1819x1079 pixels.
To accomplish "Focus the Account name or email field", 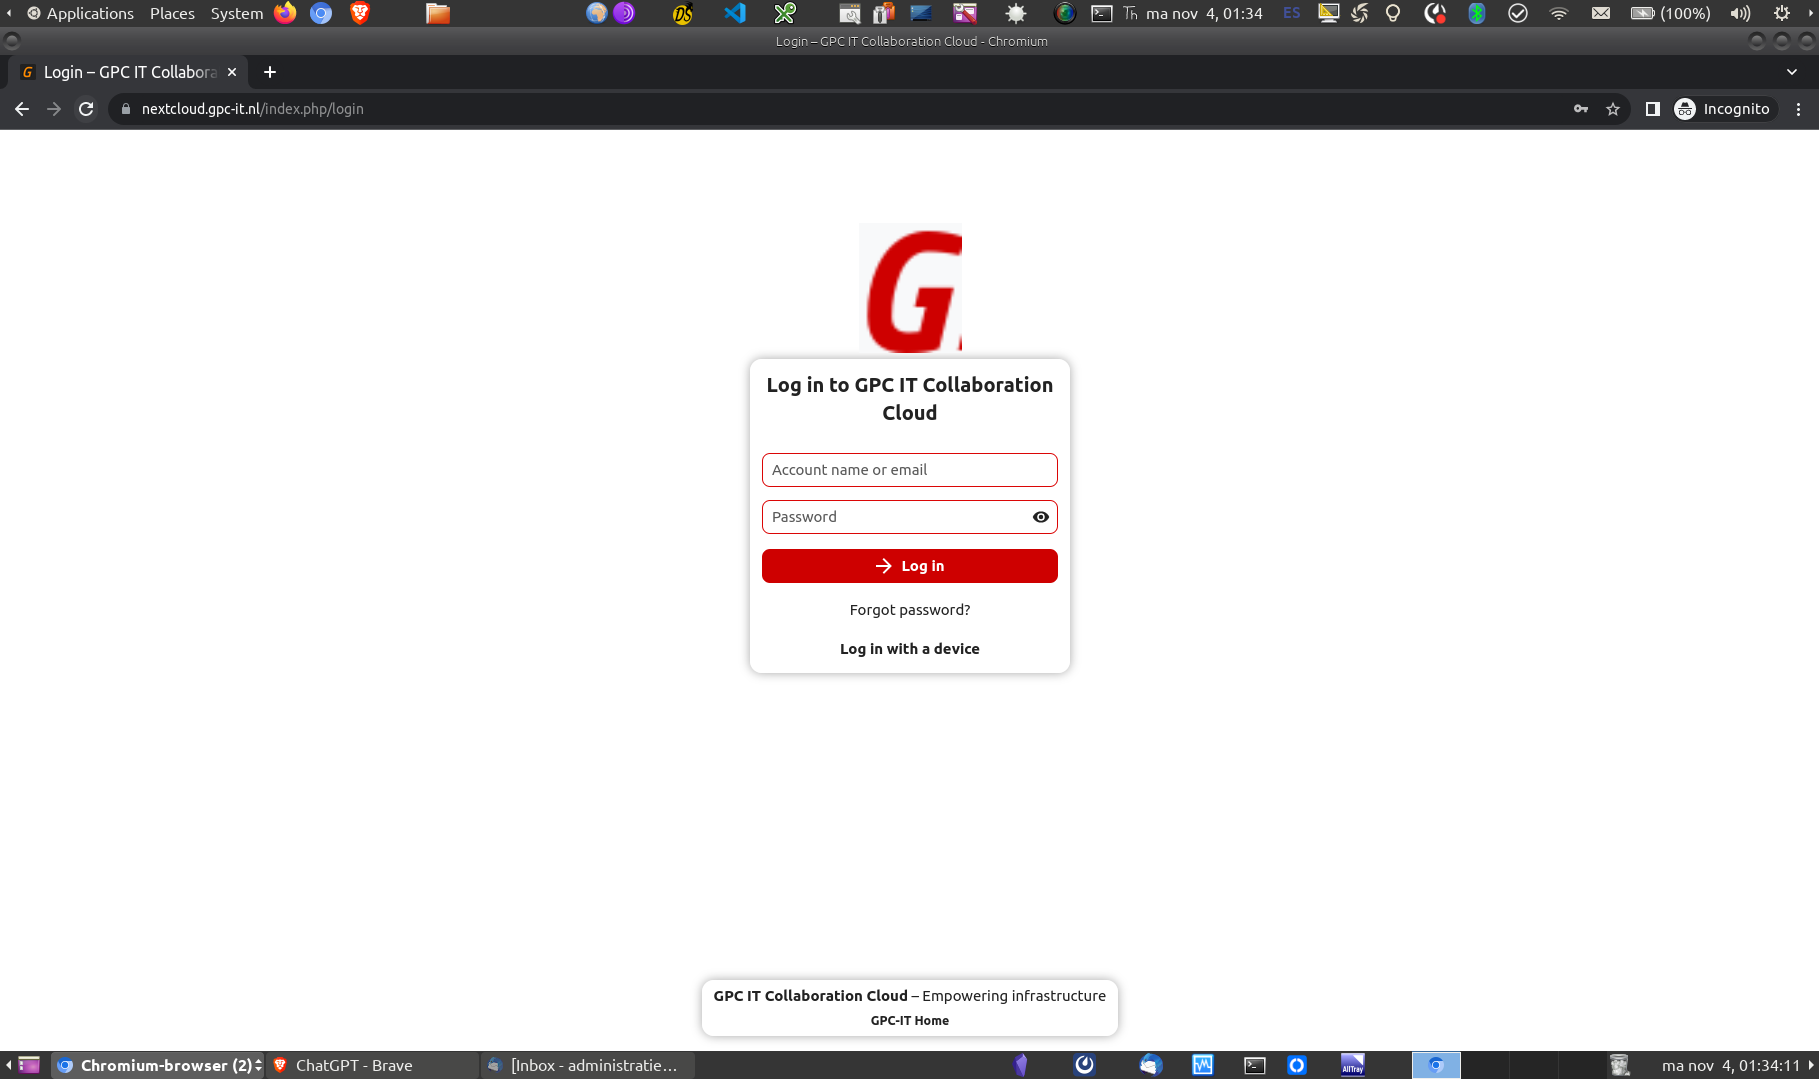I will [x=909, y=470].
